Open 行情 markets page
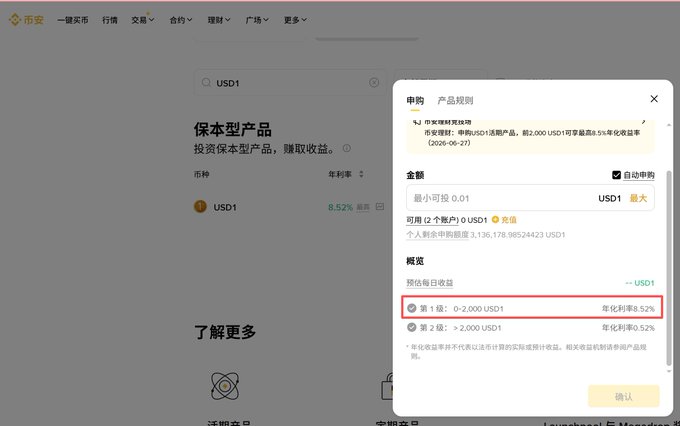Image resolution: width=680 pixels, height=426 pixels. tap(110, 20)
